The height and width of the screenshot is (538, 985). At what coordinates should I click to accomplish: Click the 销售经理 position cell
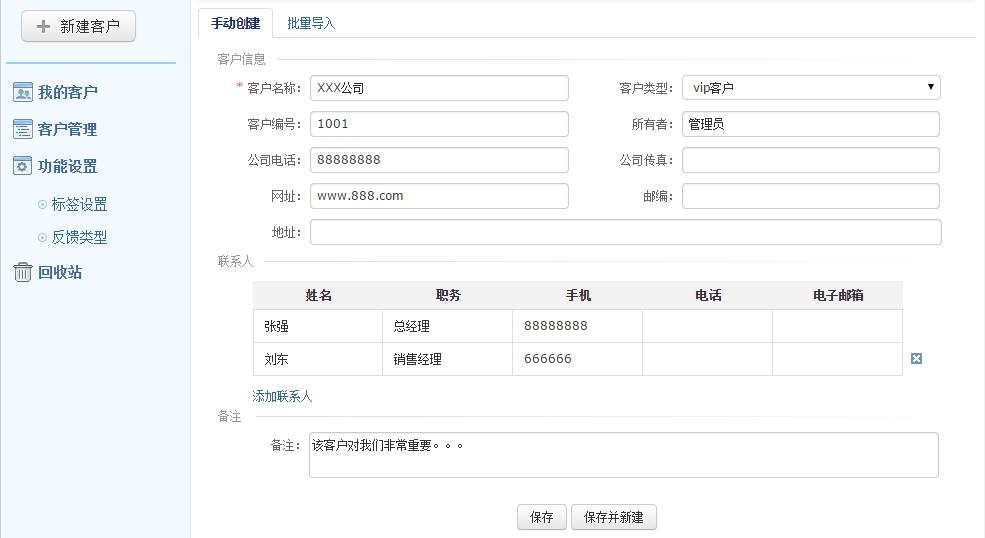pyautogui.click(x=448, y=359)
